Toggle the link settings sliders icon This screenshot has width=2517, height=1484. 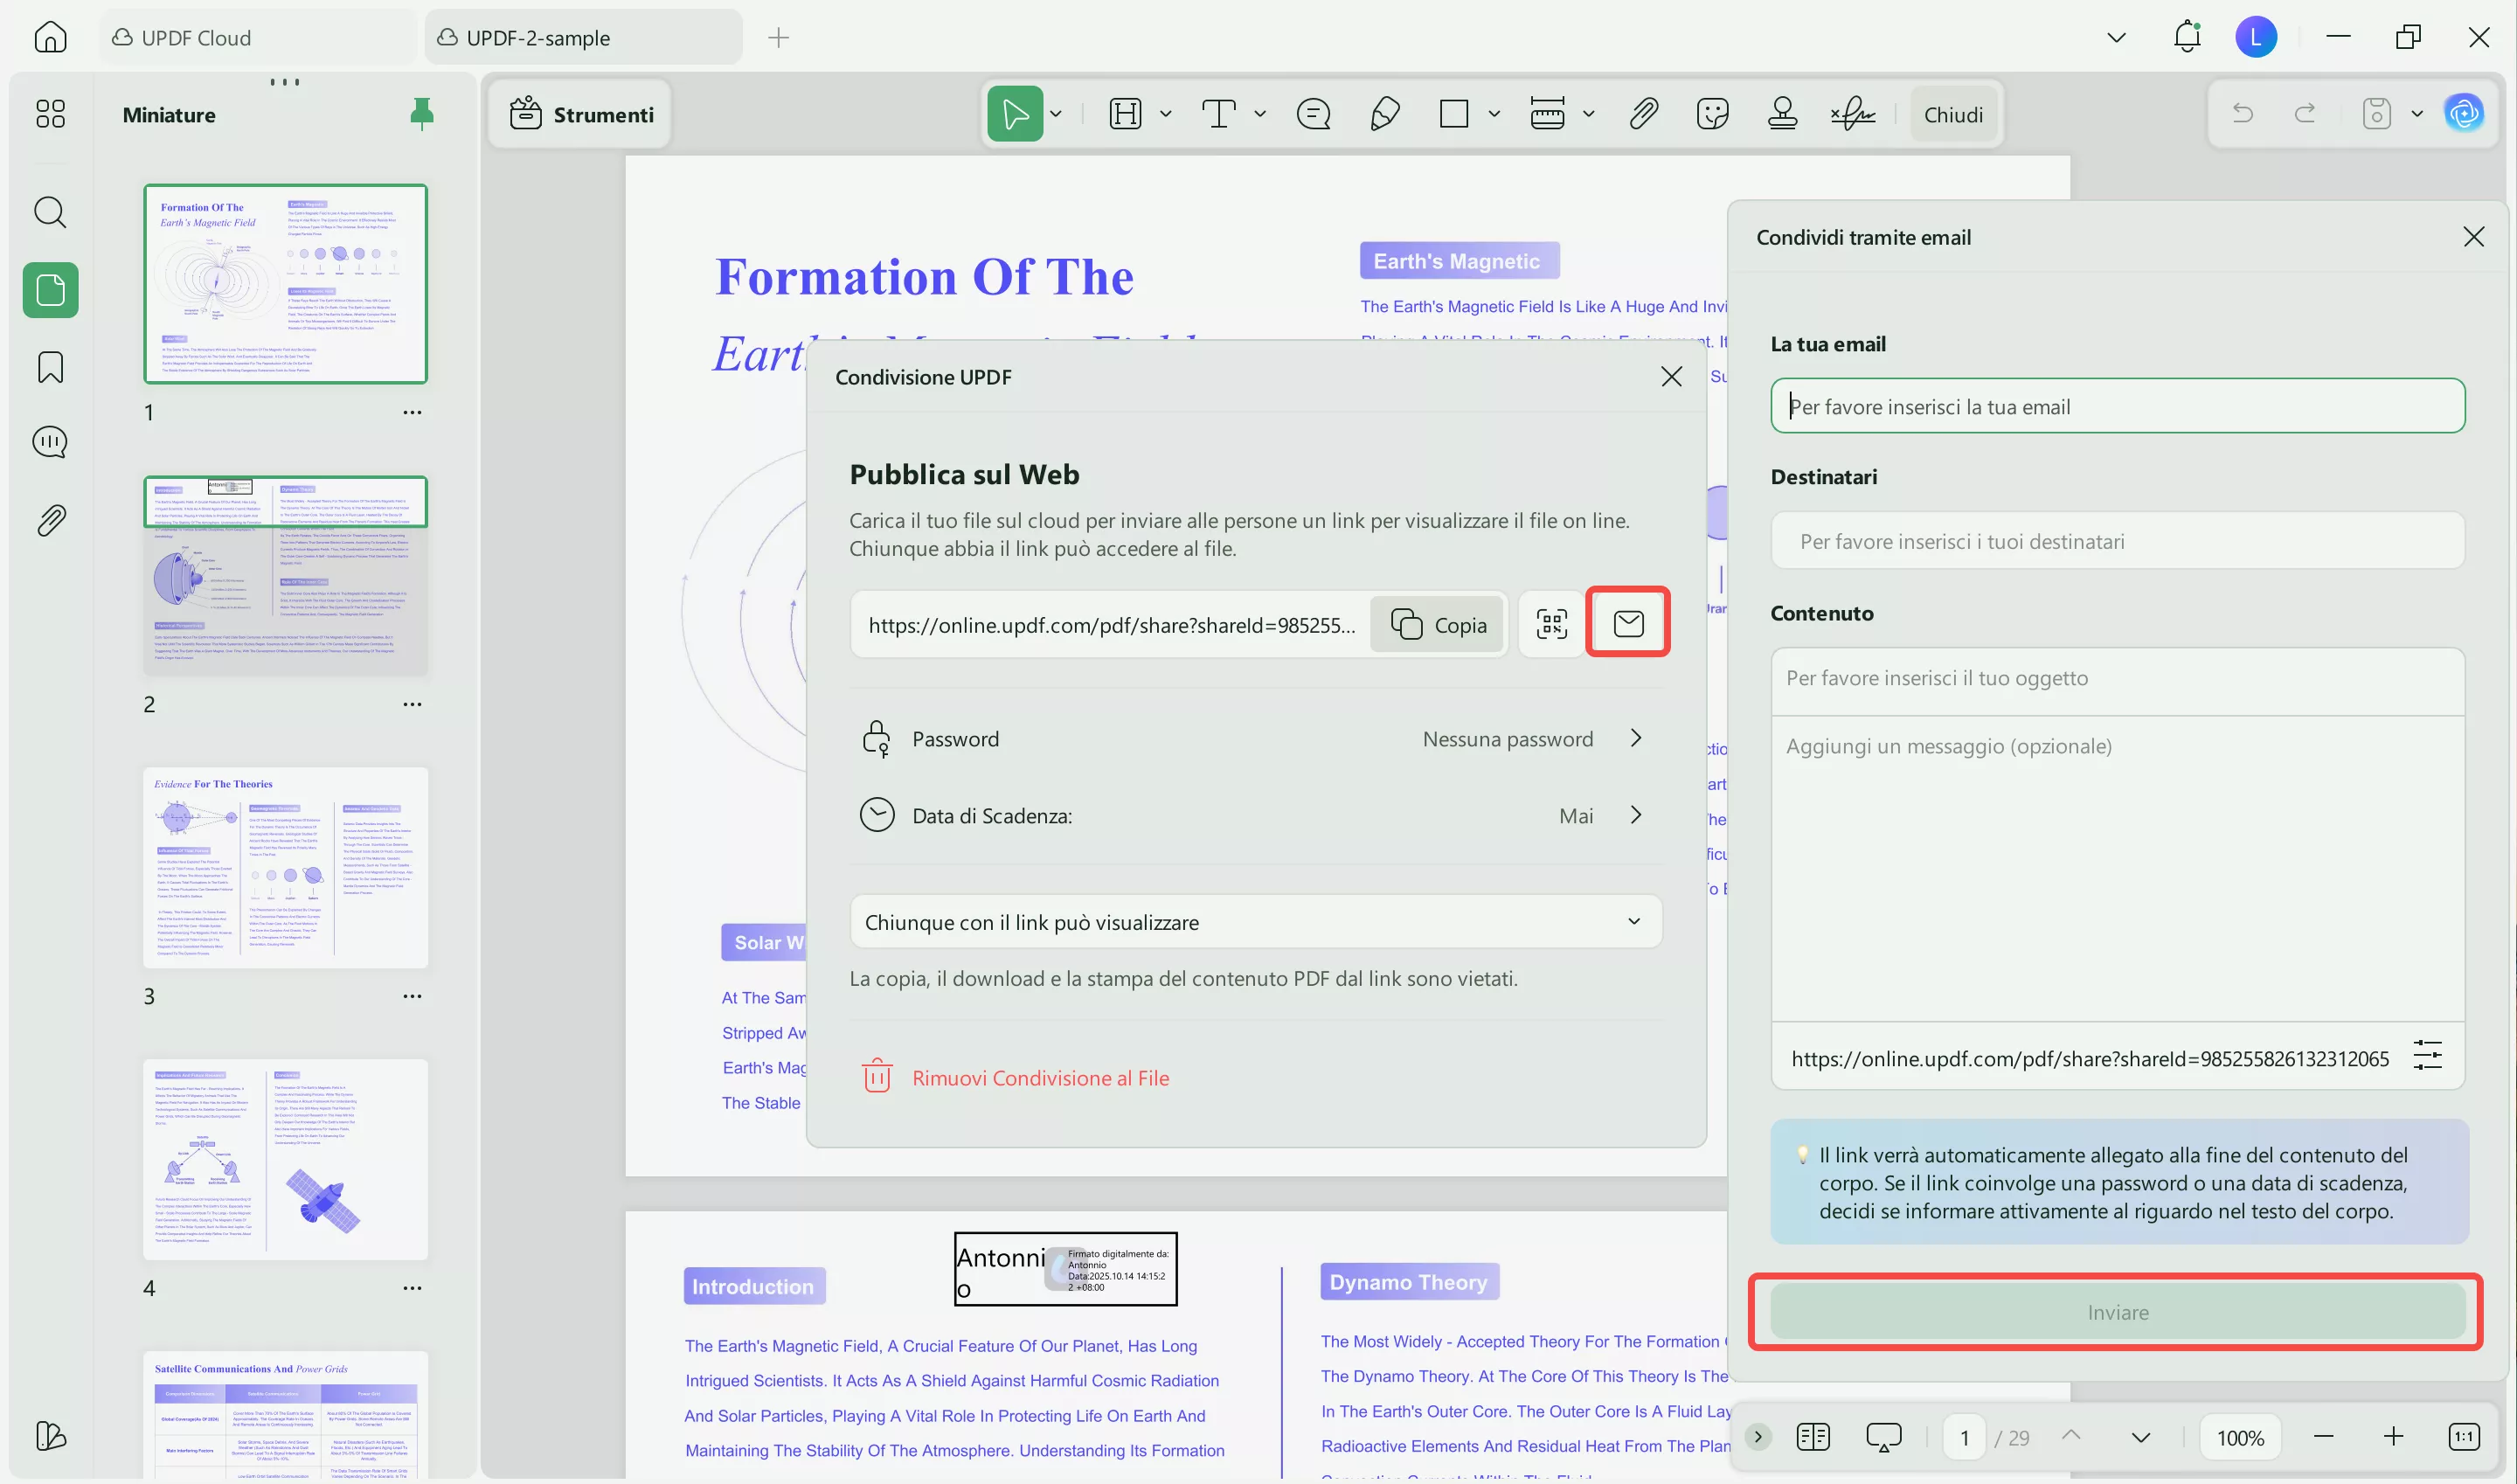(x=2427, y=1055)
